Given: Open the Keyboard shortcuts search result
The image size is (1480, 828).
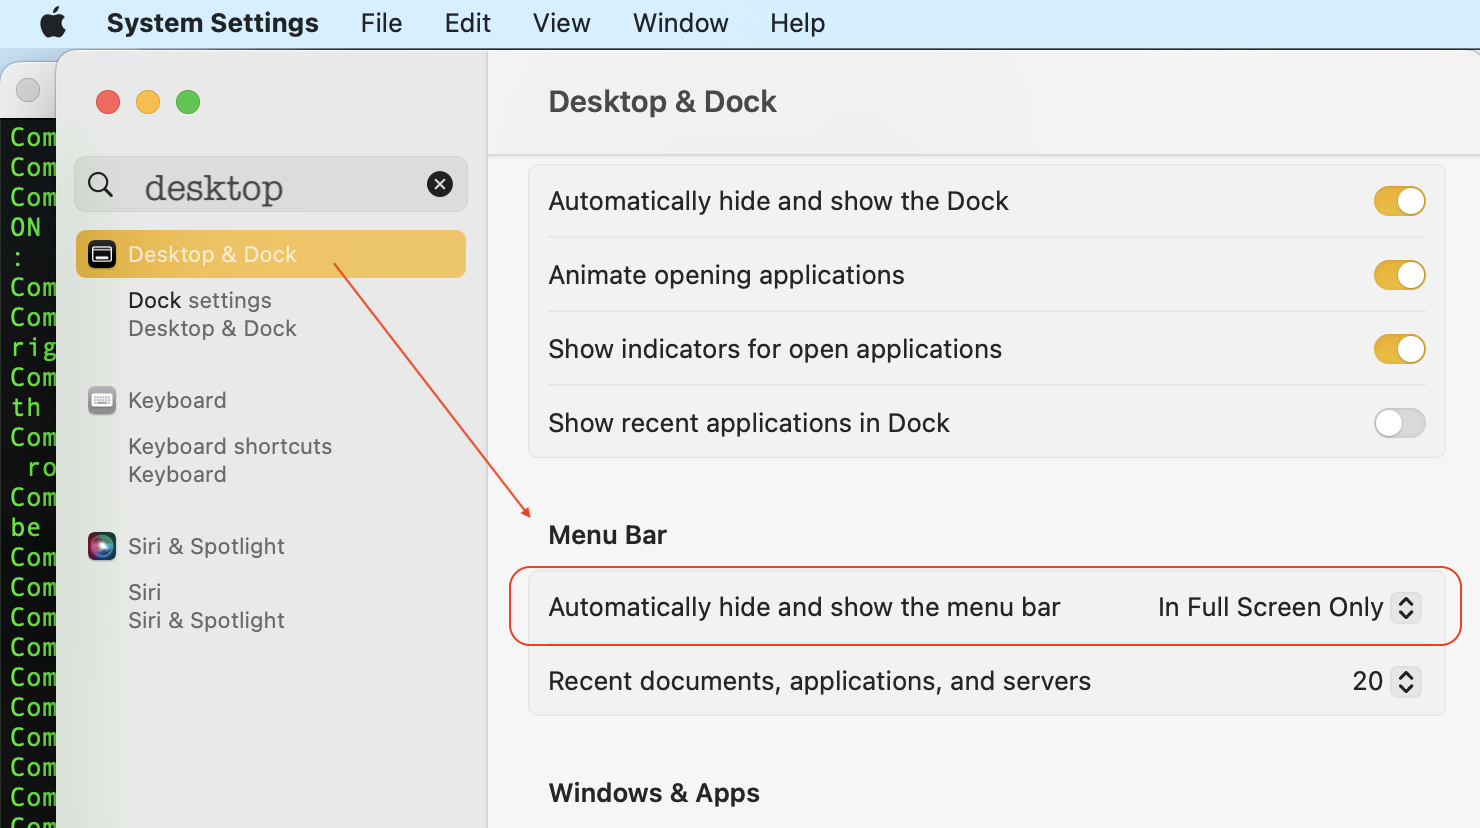Looking at the screenshot, I should [x=230, y=446].
